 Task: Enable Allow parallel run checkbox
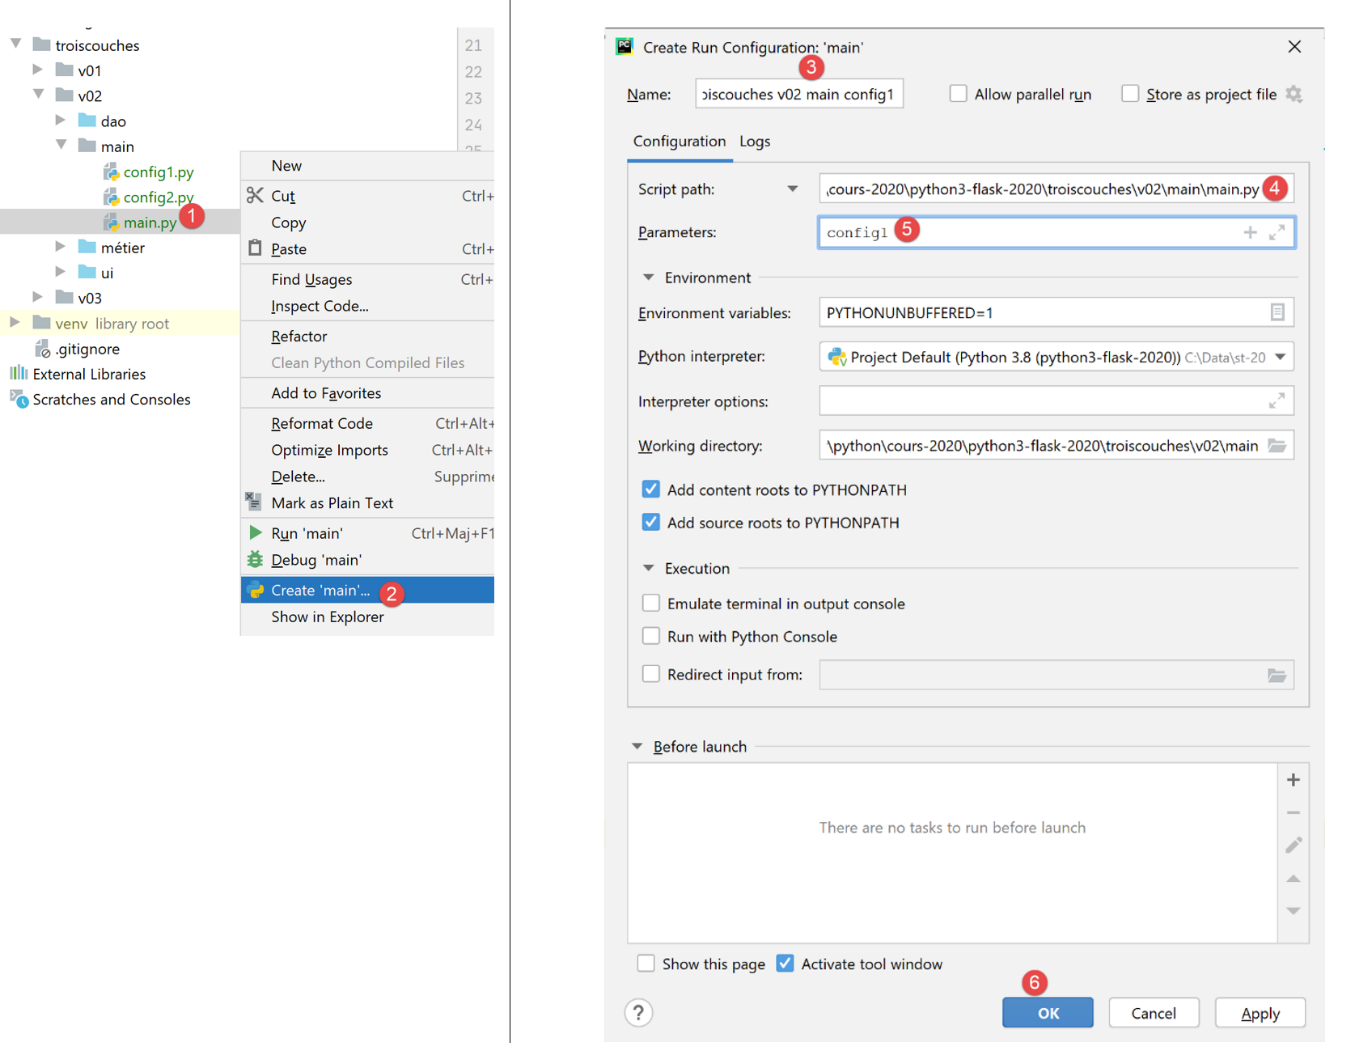pos(958,94)
